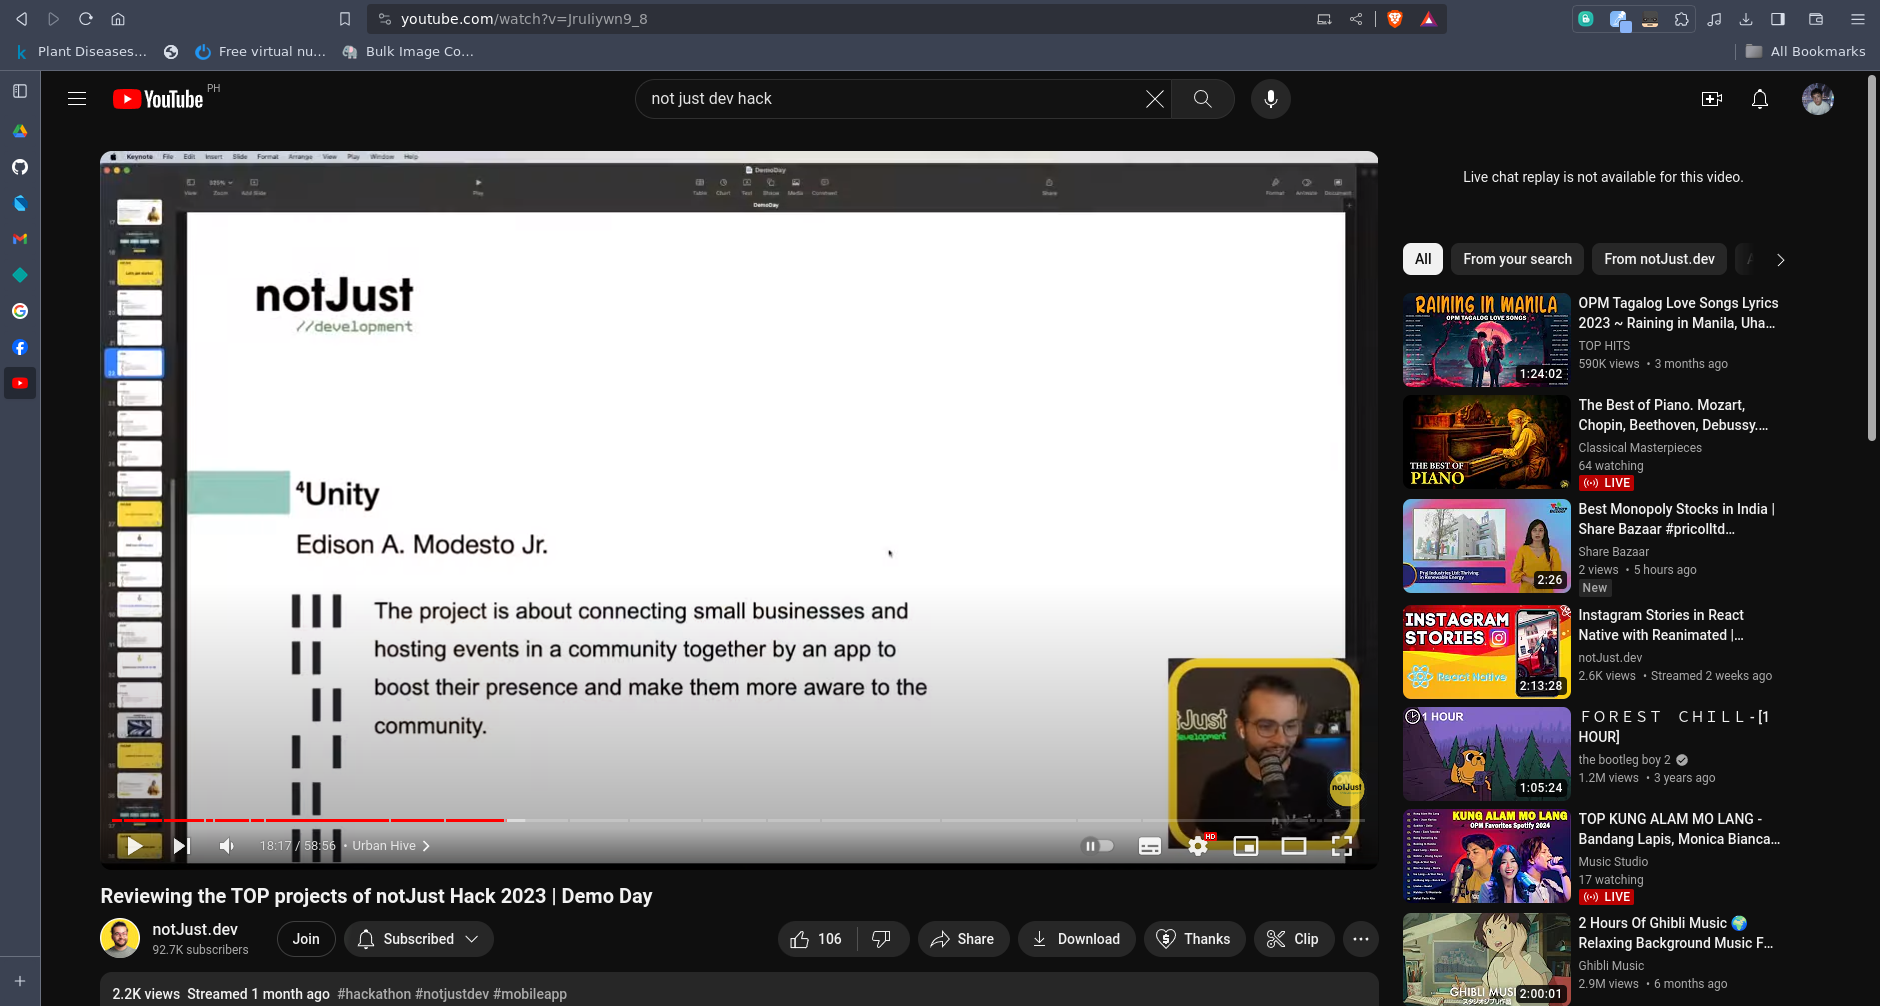Select the 'From notJust.dev' chip
Image resolution: width=1880 pixels, height=1006 pixels.
[x=1658, y=259]
